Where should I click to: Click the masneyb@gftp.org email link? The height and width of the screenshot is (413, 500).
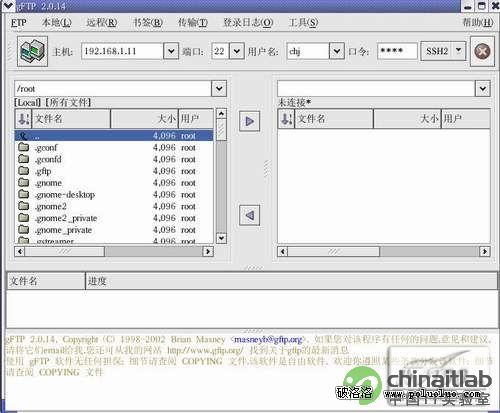click(x=268, y=339)
